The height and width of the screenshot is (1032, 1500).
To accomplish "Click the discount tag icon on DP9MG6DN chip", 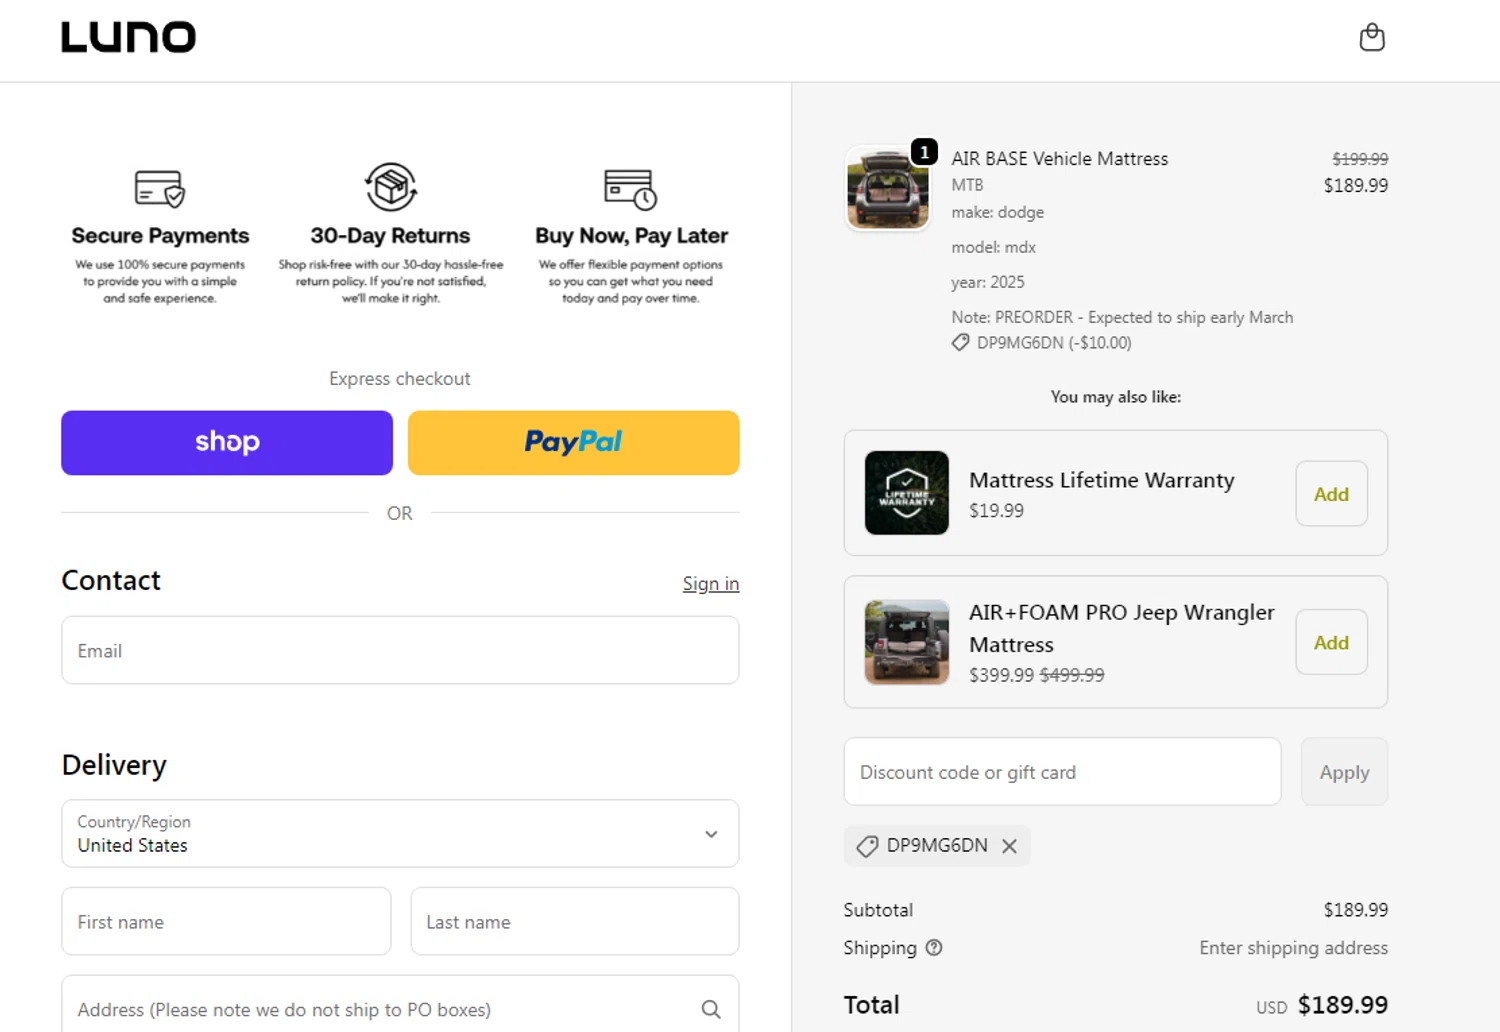I will (867, 846).
